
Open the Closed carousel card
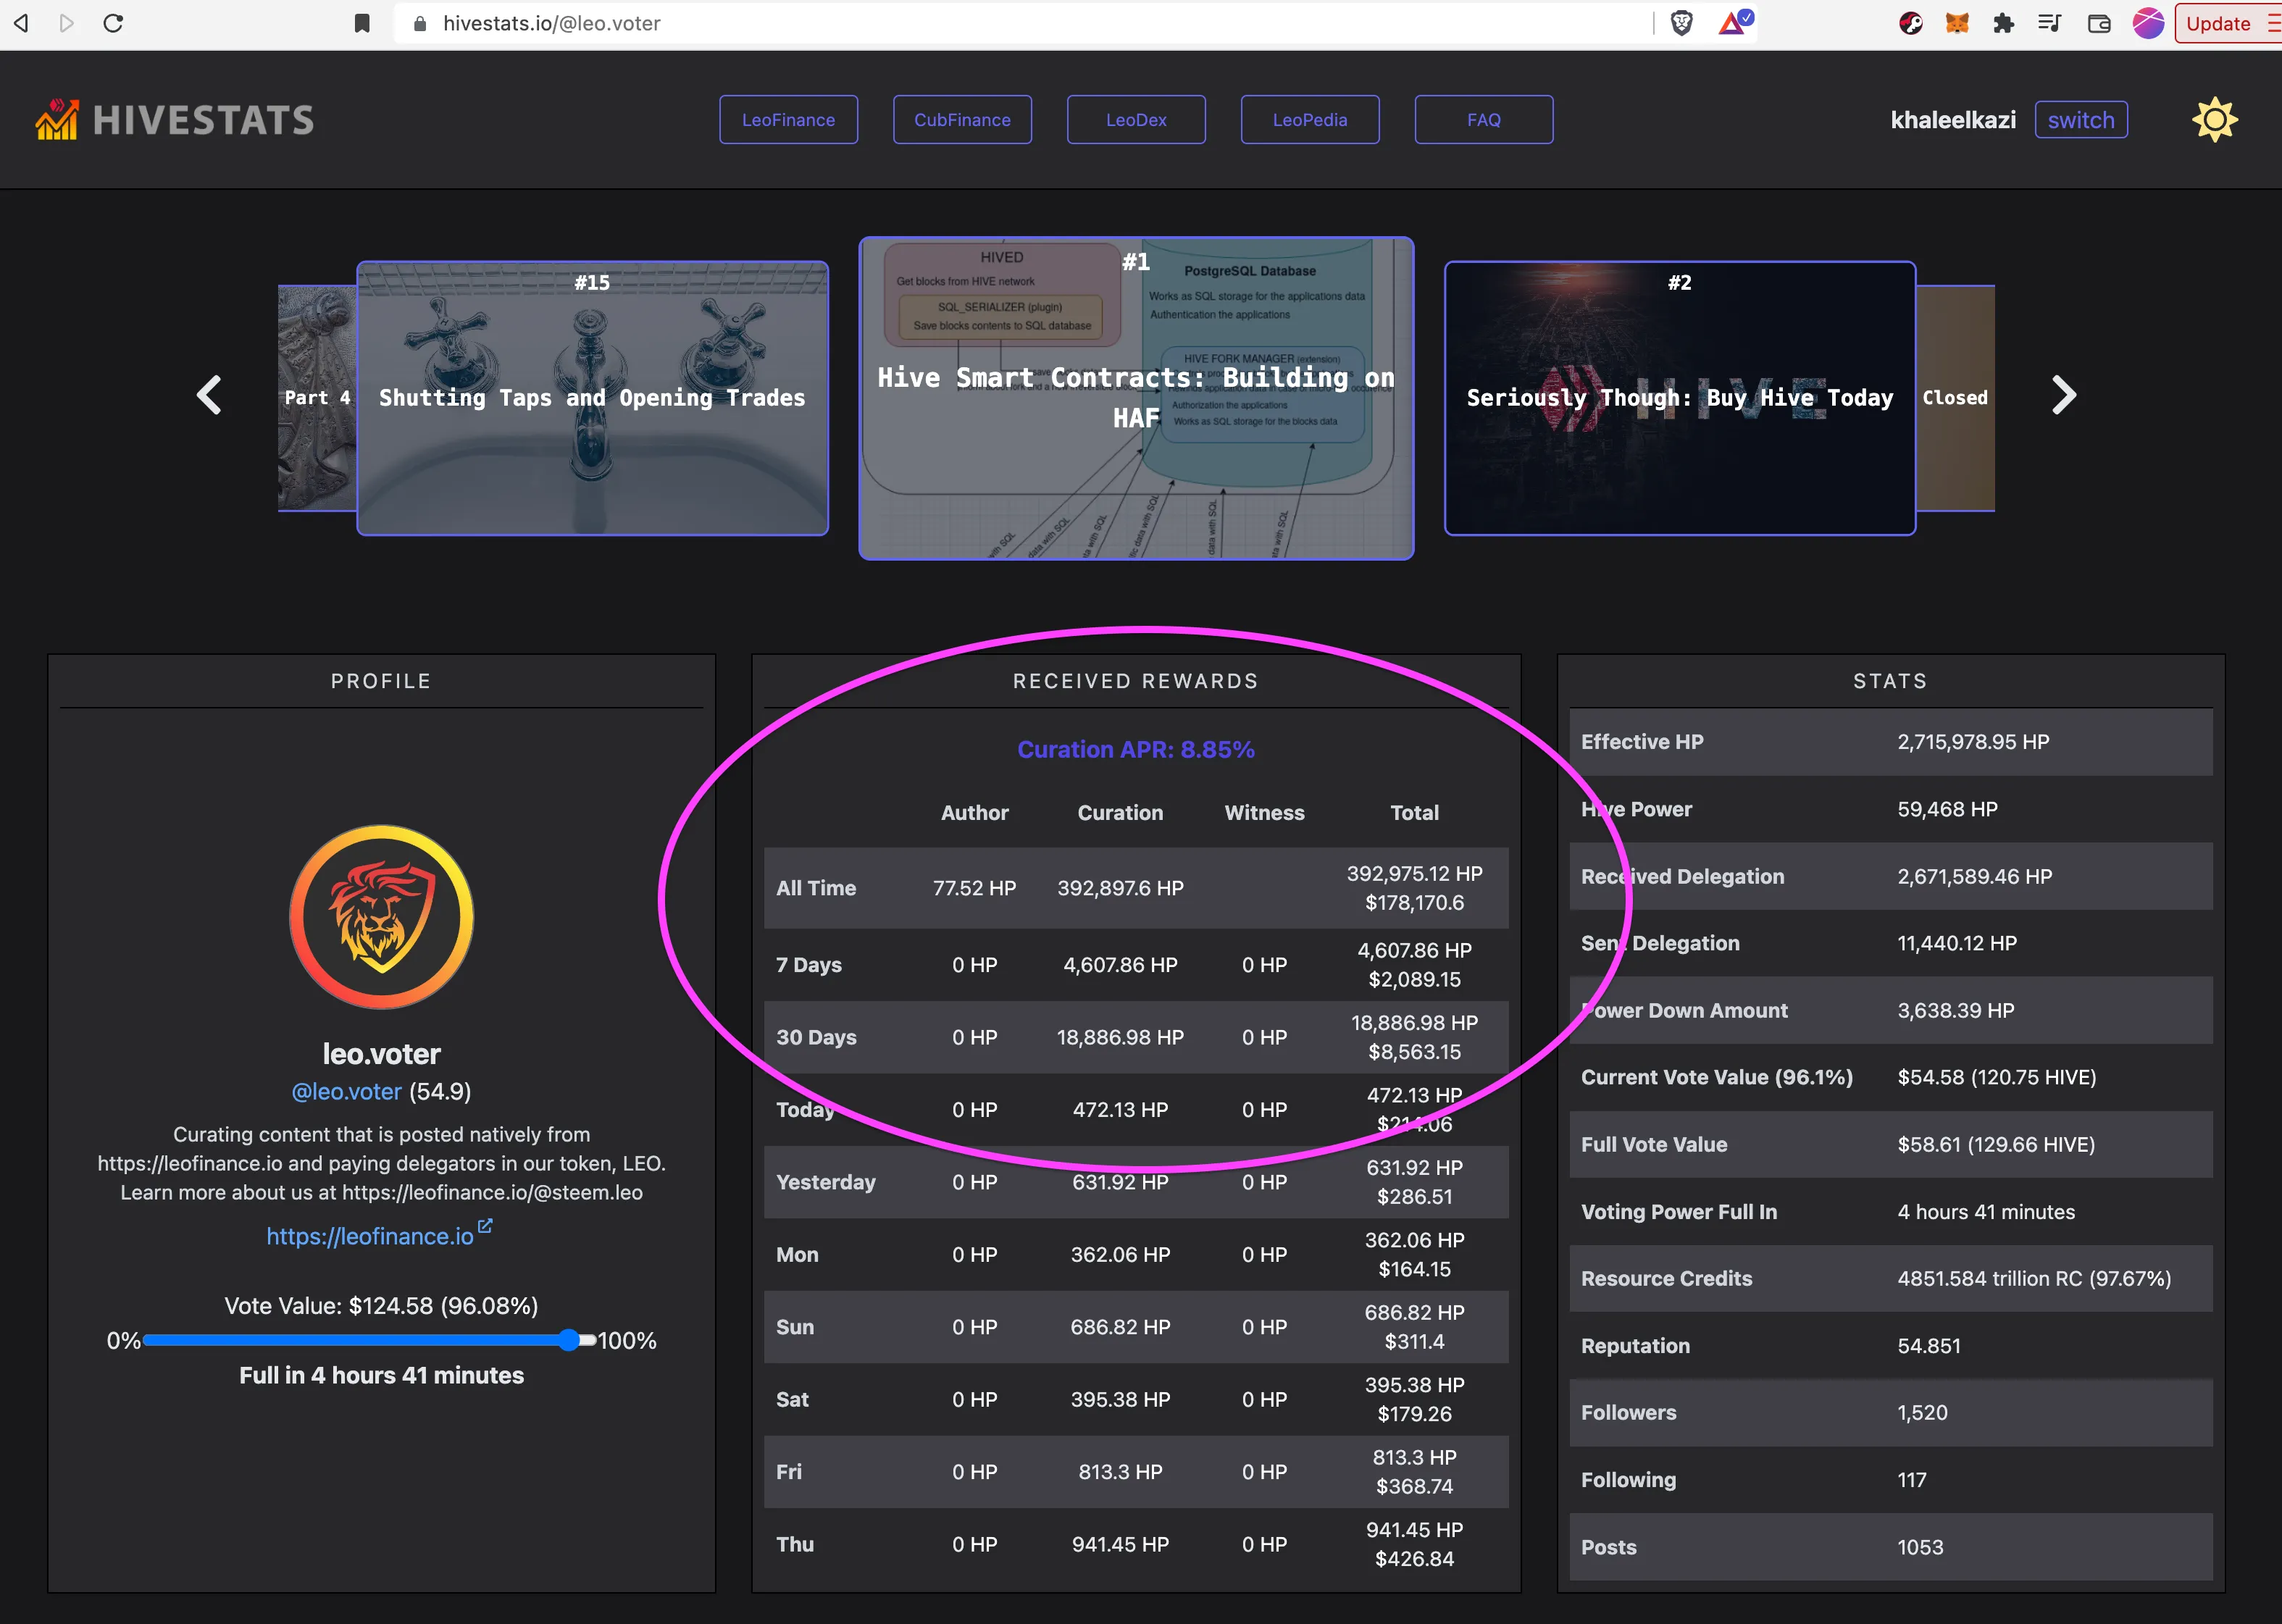(x=1955, y=398)
